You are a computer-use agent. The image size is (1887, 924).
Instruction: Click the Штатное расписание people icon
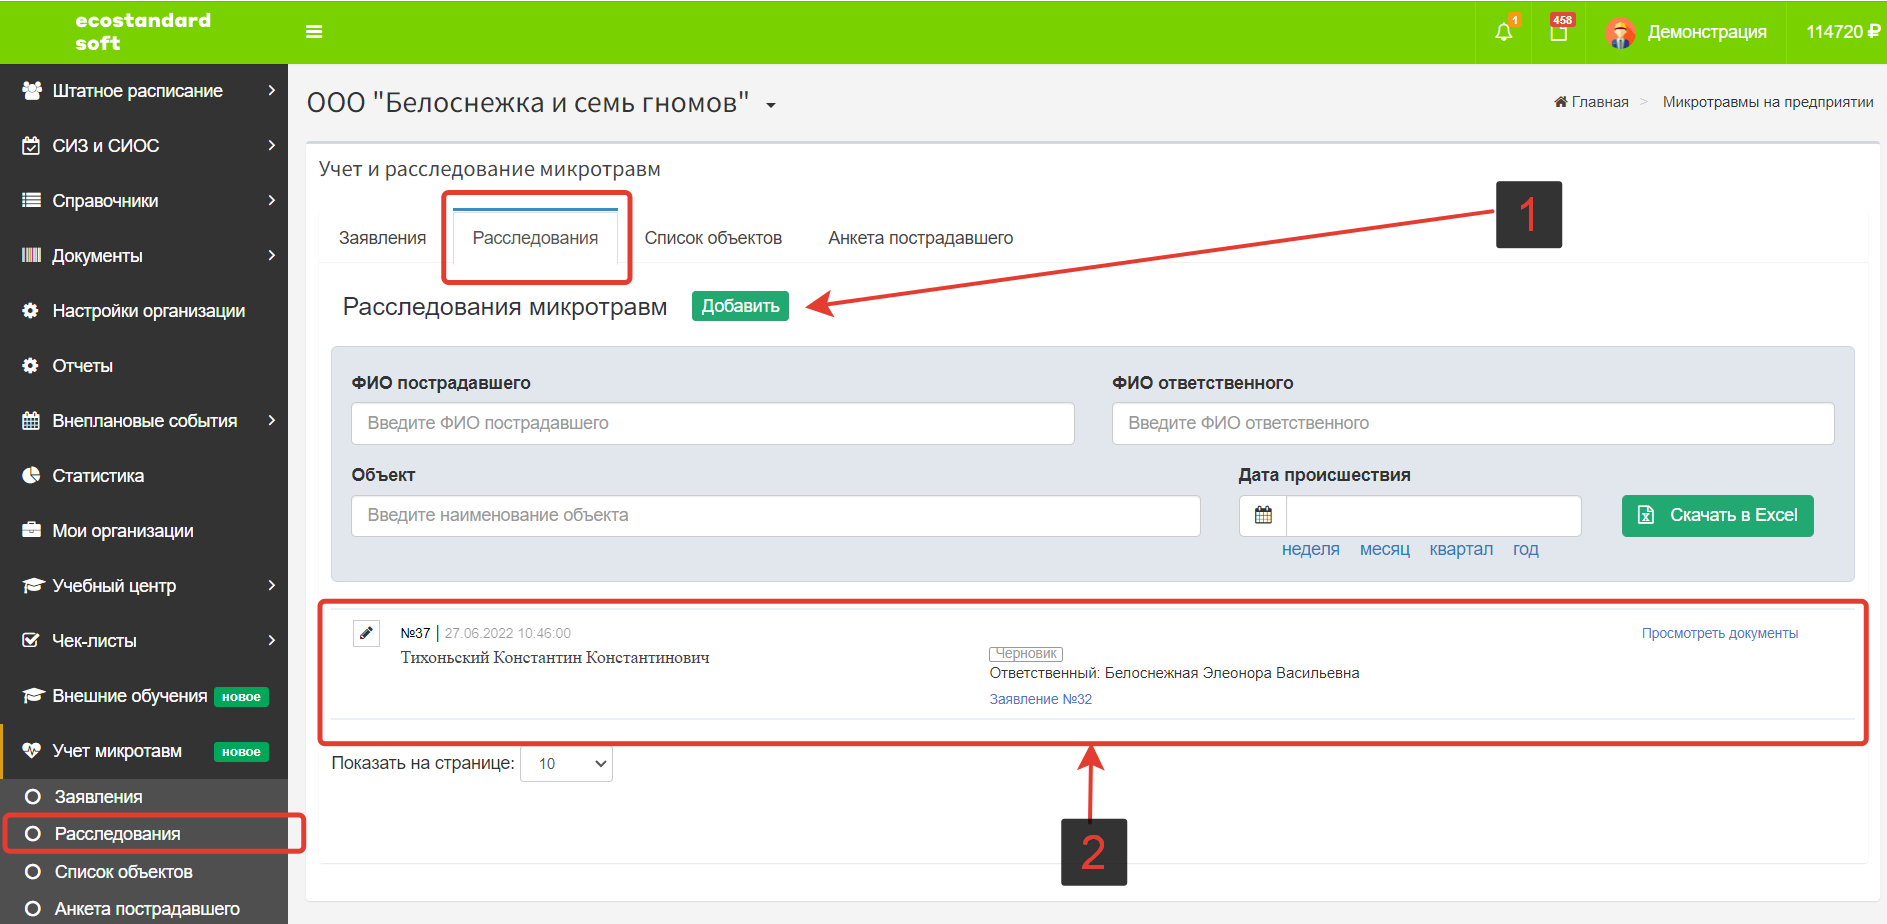click(x=32, y=91)
